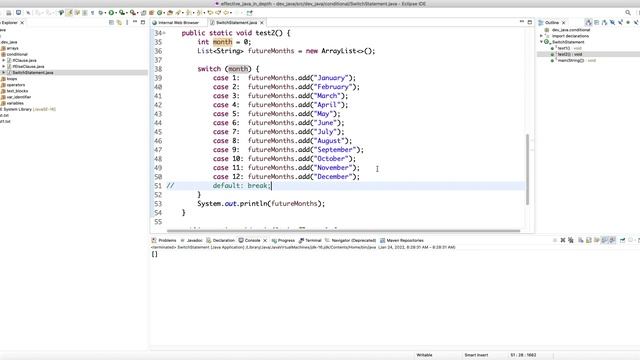Image resolution: width=640 pixels, height=360 pixels.
Task: Click the editor vertical scrollbar
Action: tap(527, 169)
